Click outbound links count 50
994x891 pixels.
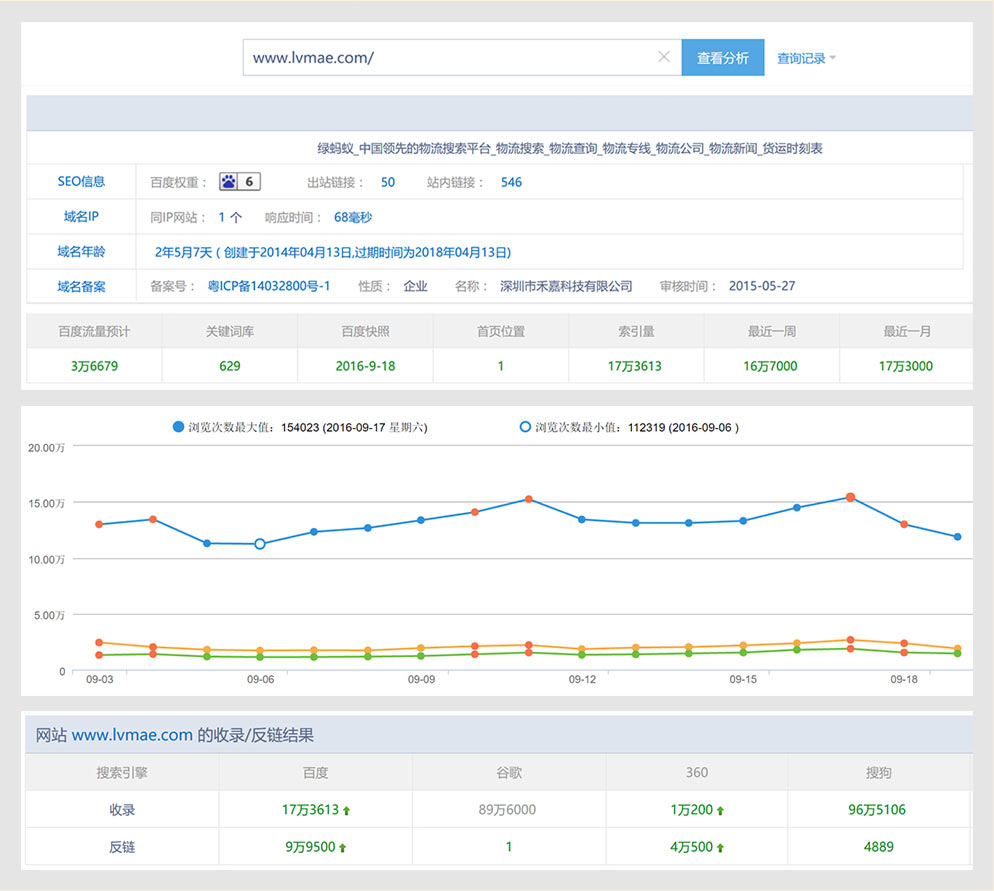click(x=387, y=183)
